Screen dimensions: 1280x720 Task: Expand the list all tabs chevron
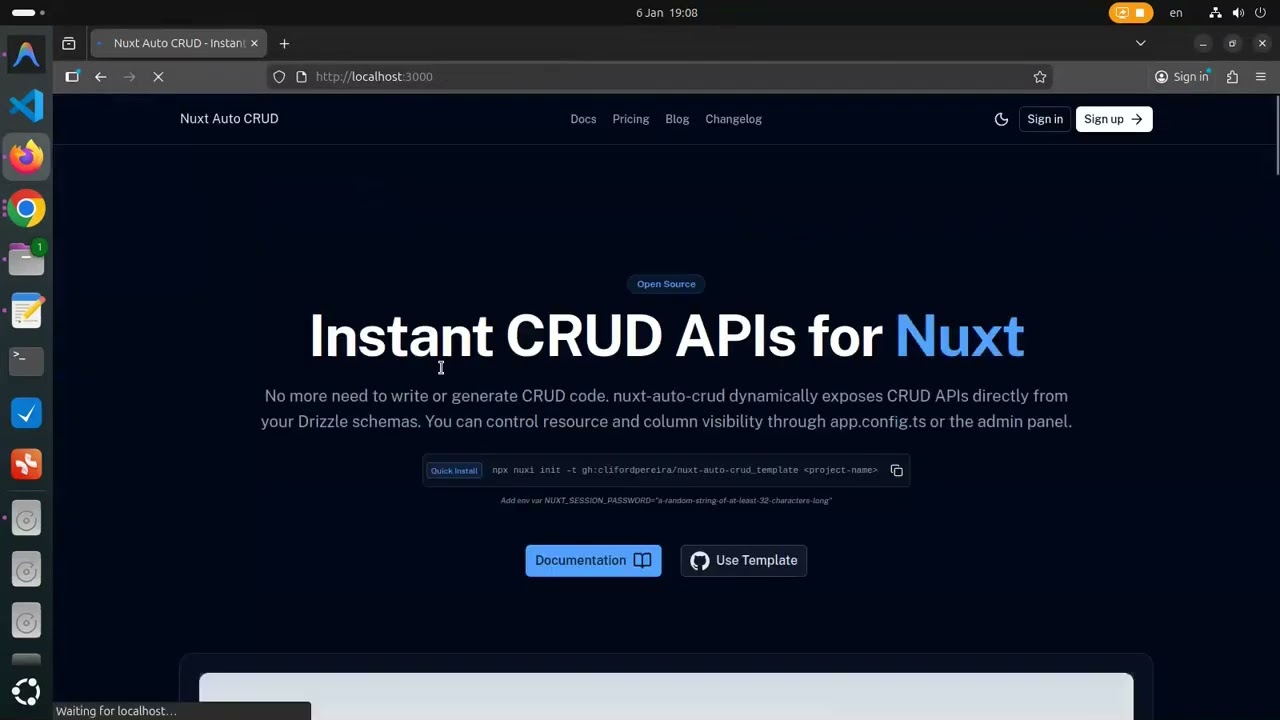(x=1140, y=43)
